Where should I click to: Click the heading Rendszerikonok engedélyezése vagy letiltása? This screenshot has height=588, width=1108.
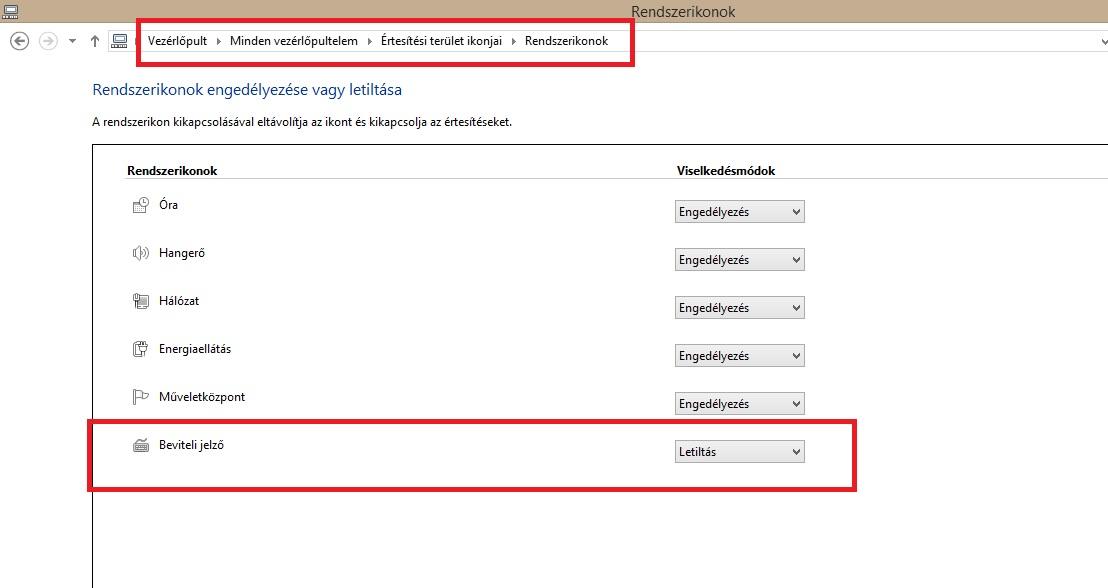tap(247, 90)
